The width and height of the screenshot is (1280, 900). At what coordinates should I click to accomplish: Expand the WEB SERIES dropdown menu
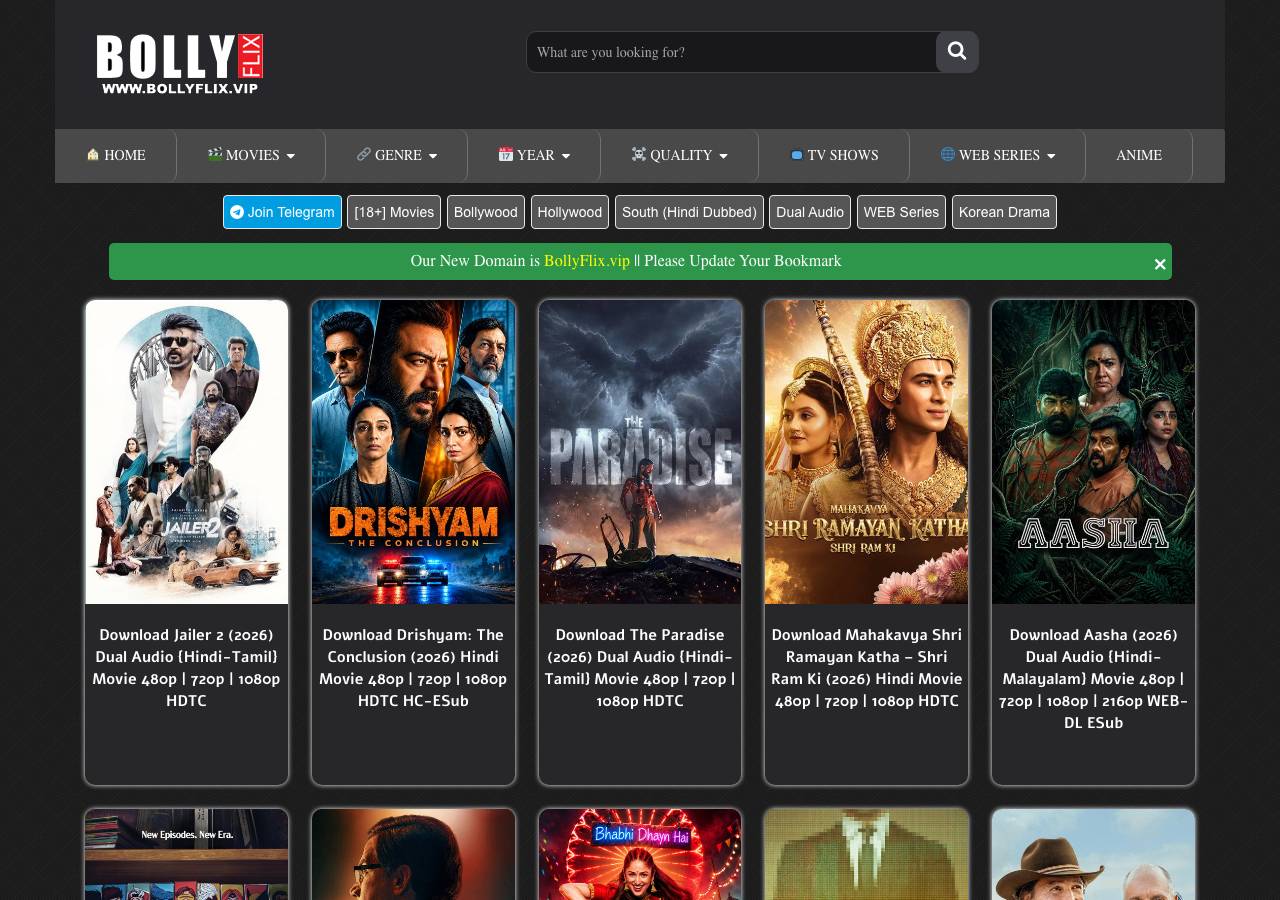tap(998, 156)
